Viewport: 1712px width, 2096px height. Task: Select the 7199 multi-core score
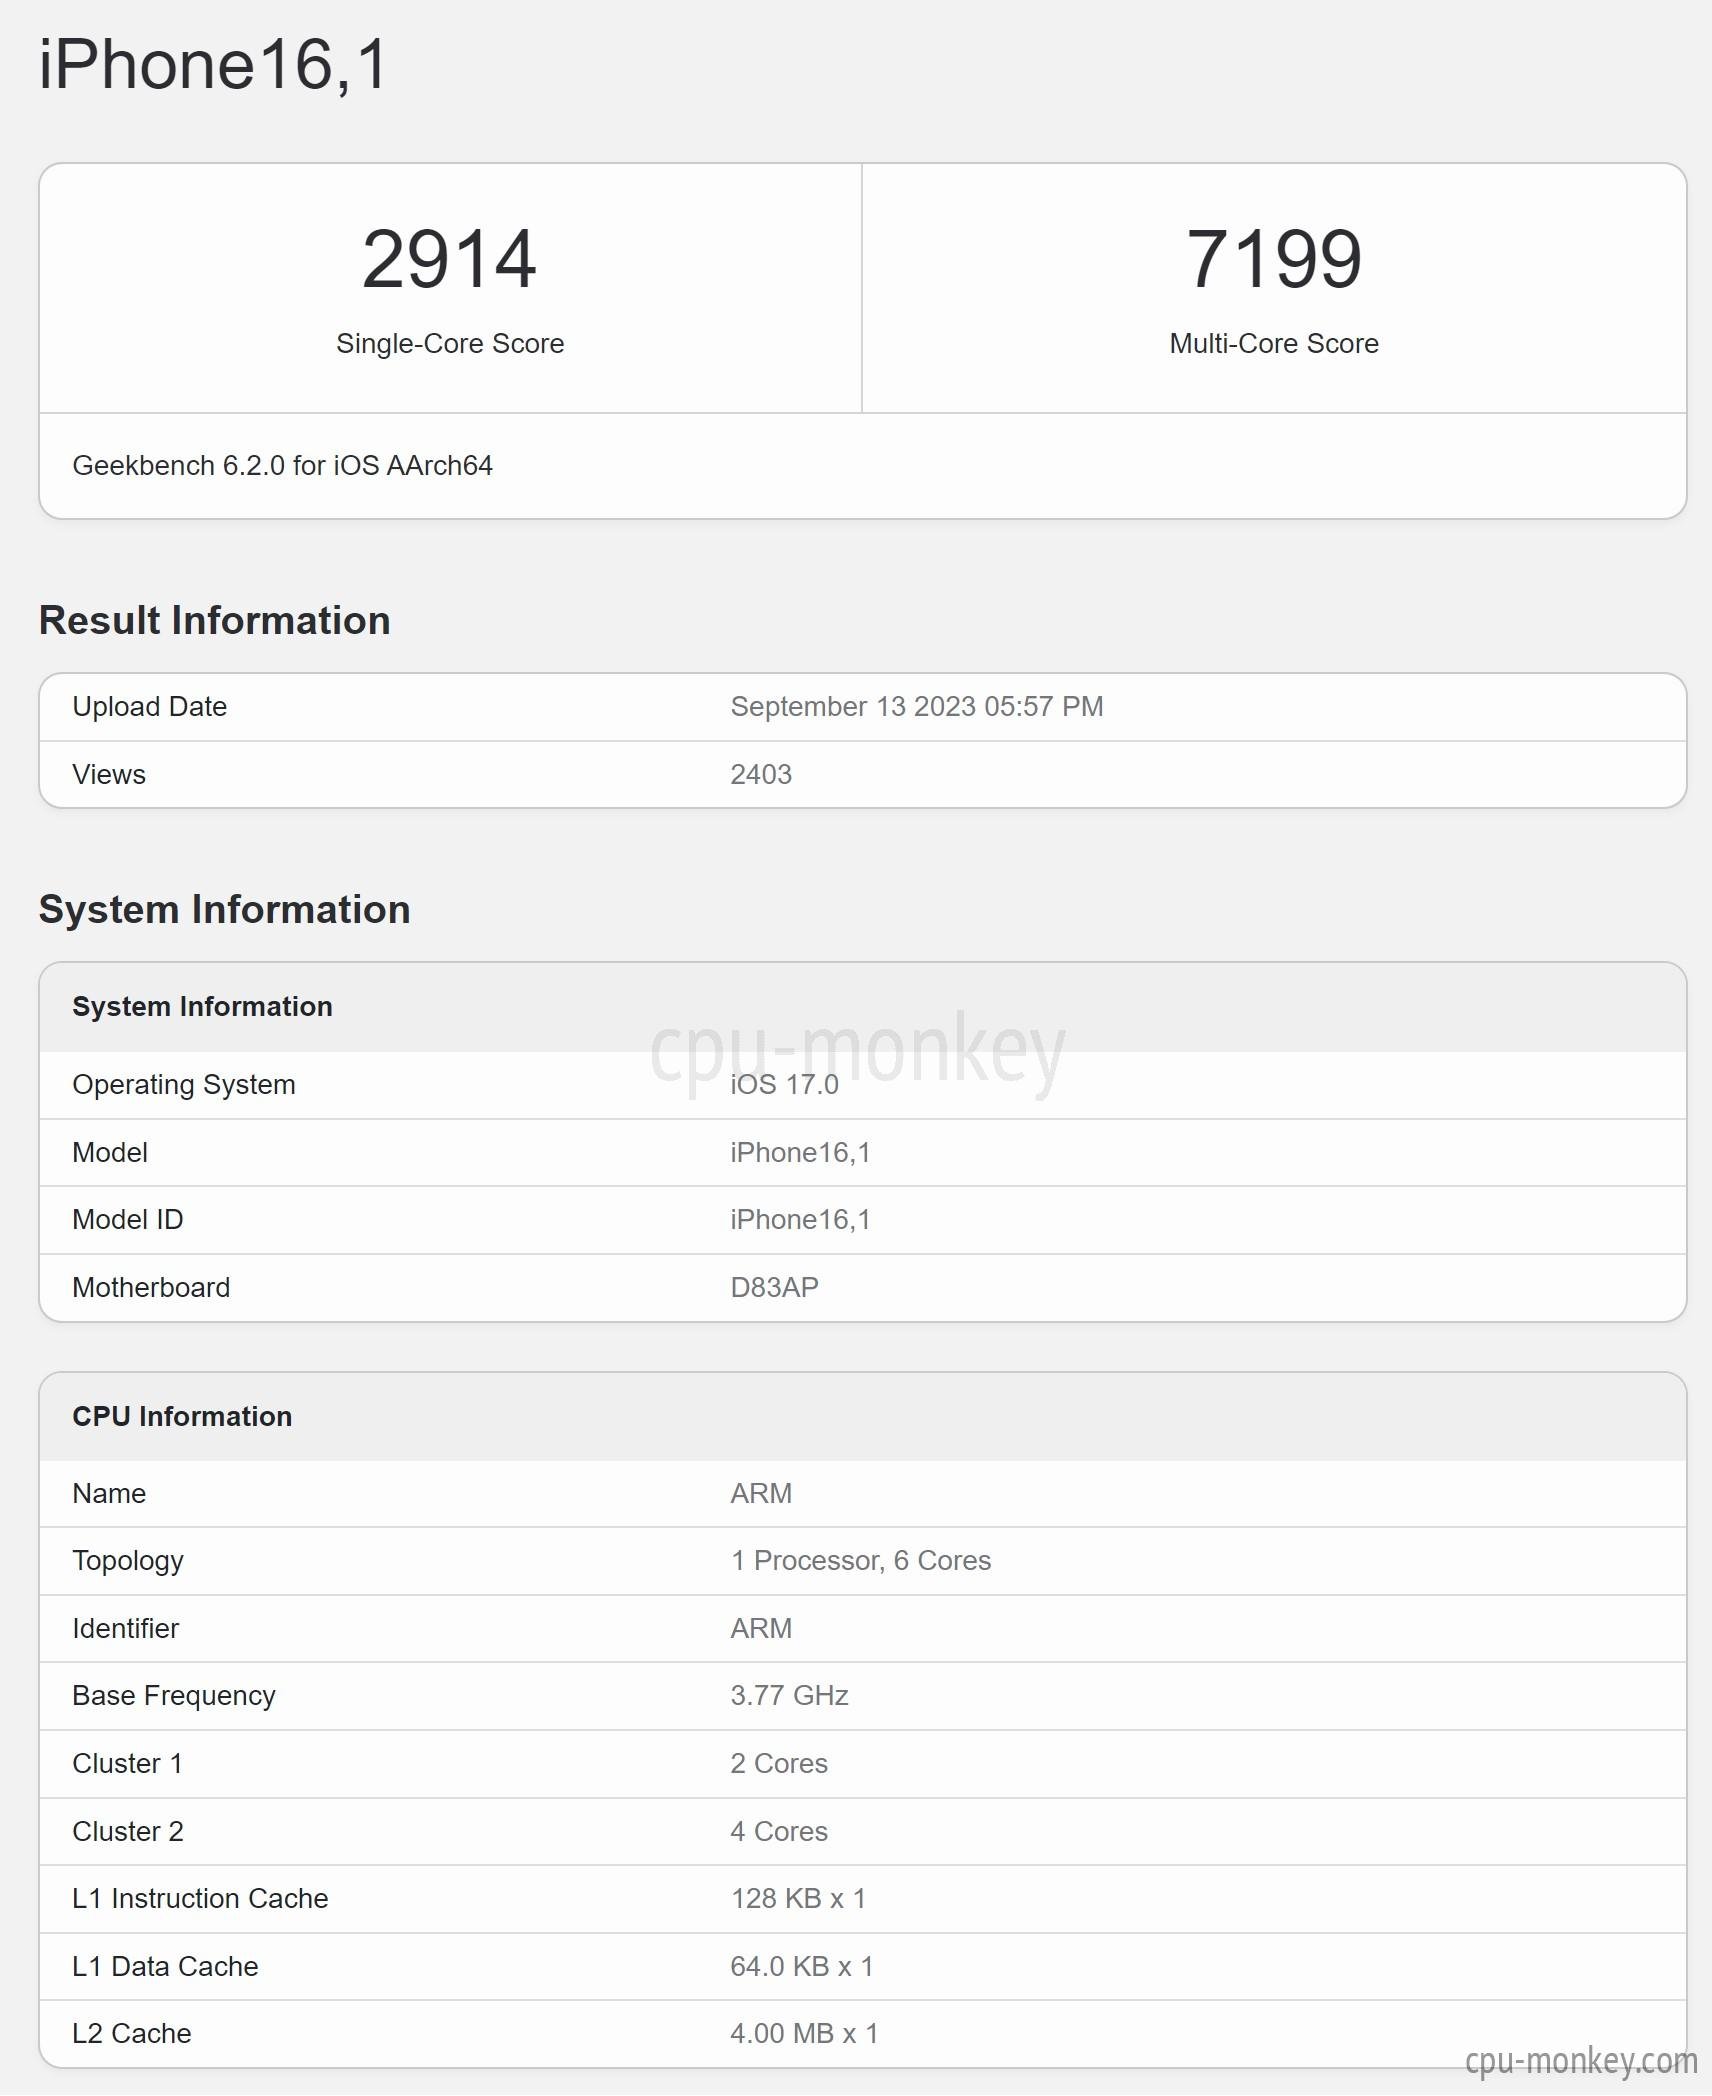click(1273, 259)
